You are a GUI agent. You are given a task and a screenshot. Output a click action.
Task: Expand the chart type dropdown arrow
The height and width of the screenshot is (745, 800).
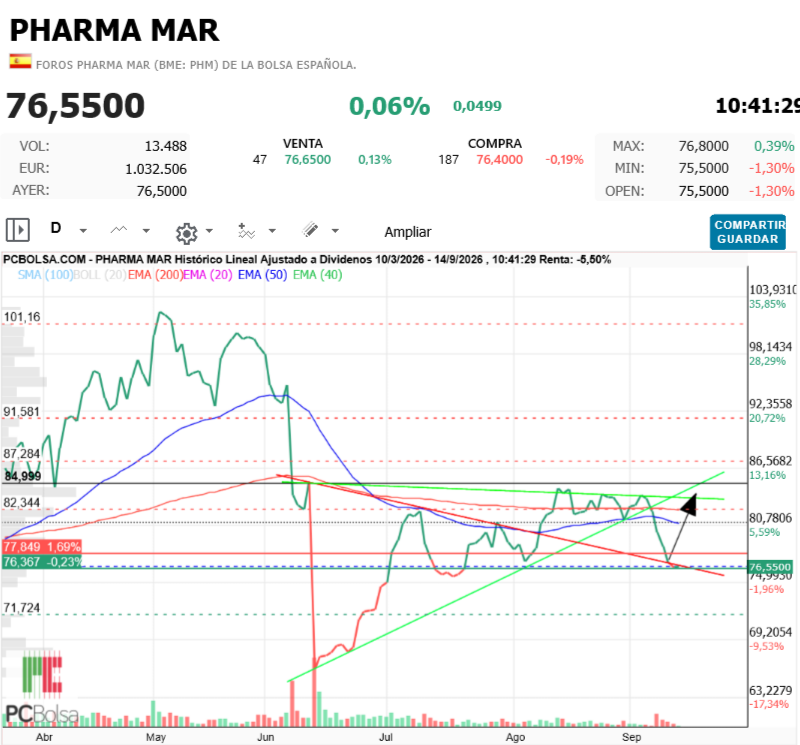click(x=146, y=231)
